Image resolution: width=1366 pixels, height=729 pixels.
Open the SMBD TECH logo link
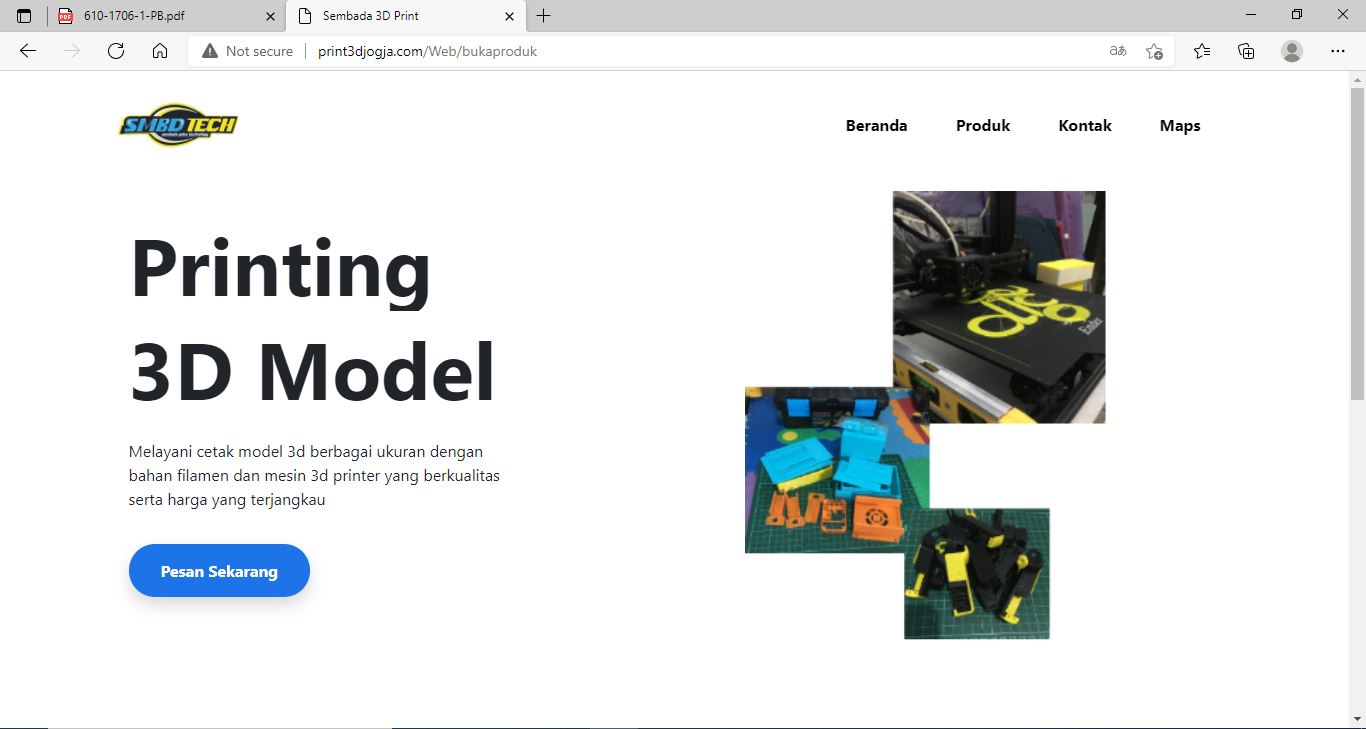coord(178,125)
